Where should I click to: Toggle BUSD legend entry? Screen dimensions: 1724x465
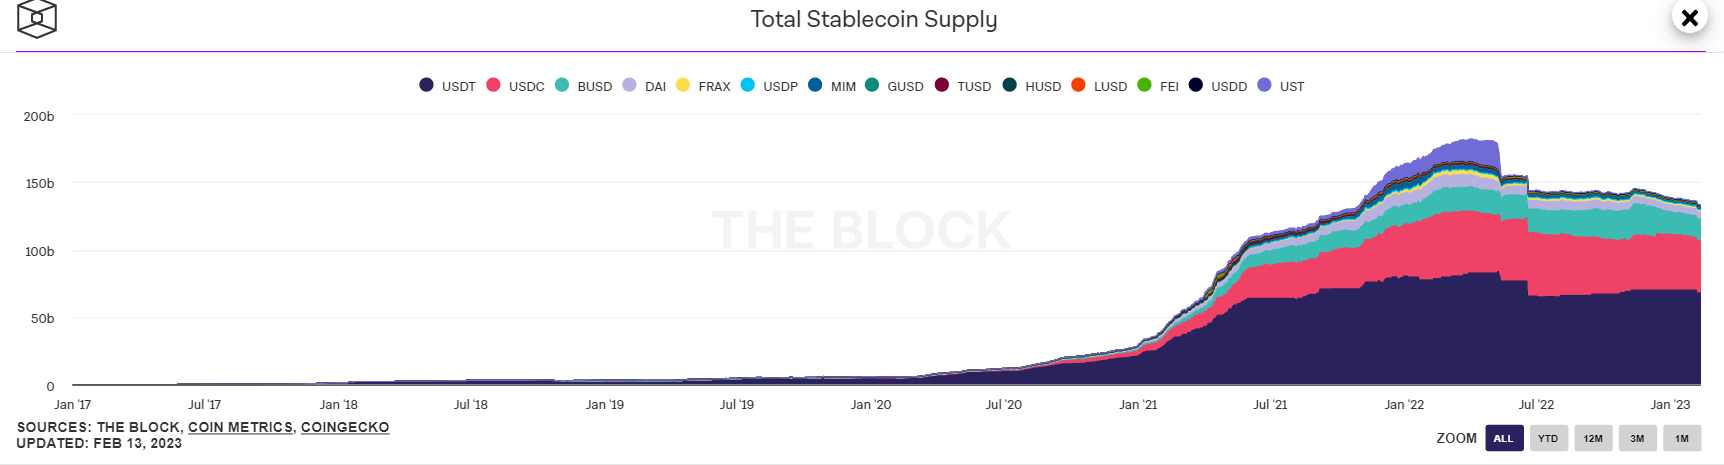[583, 86]
